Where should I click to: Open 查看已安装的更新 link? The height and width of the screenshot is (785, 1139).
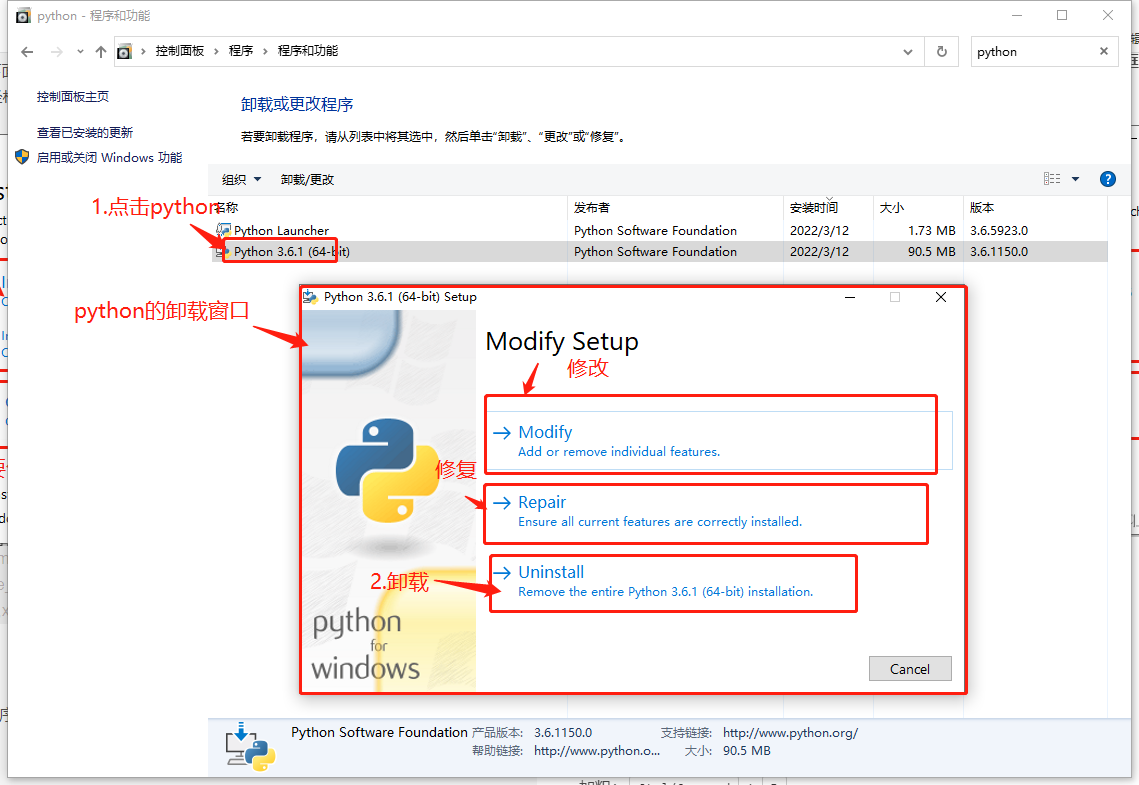(x=85, y=132)
